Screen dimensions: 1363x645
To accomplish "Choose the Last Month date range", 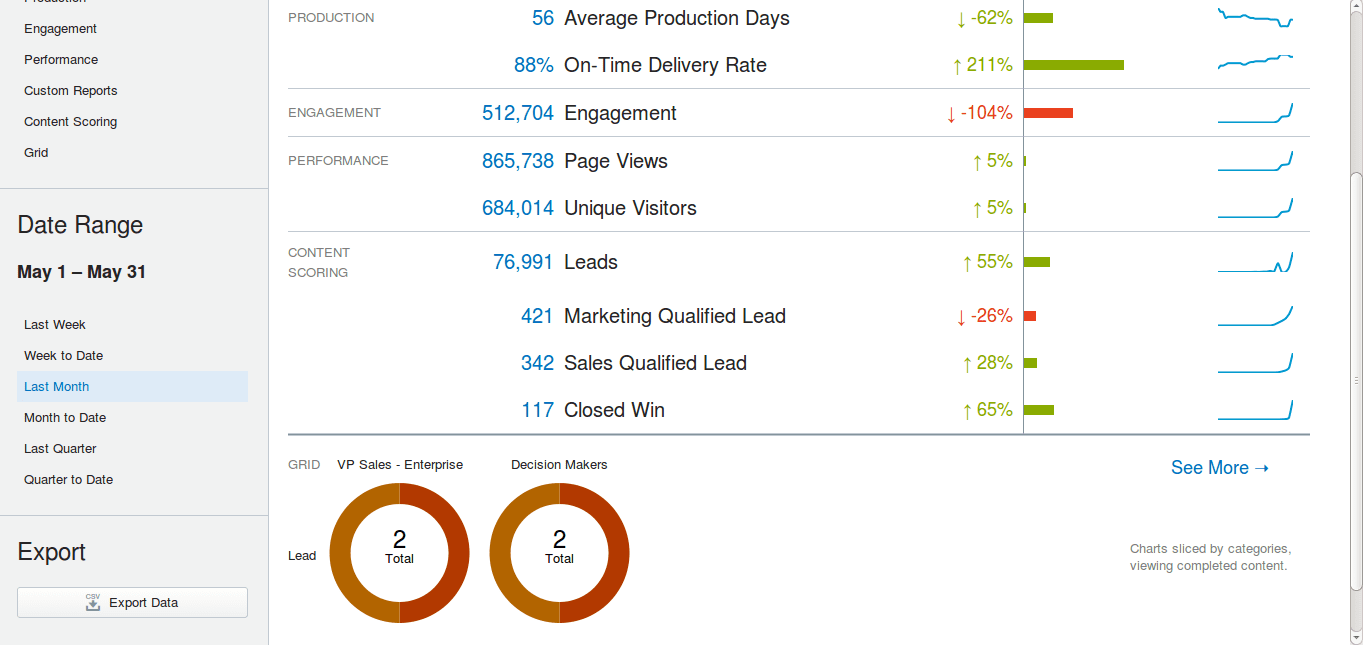I will [57, 387].
